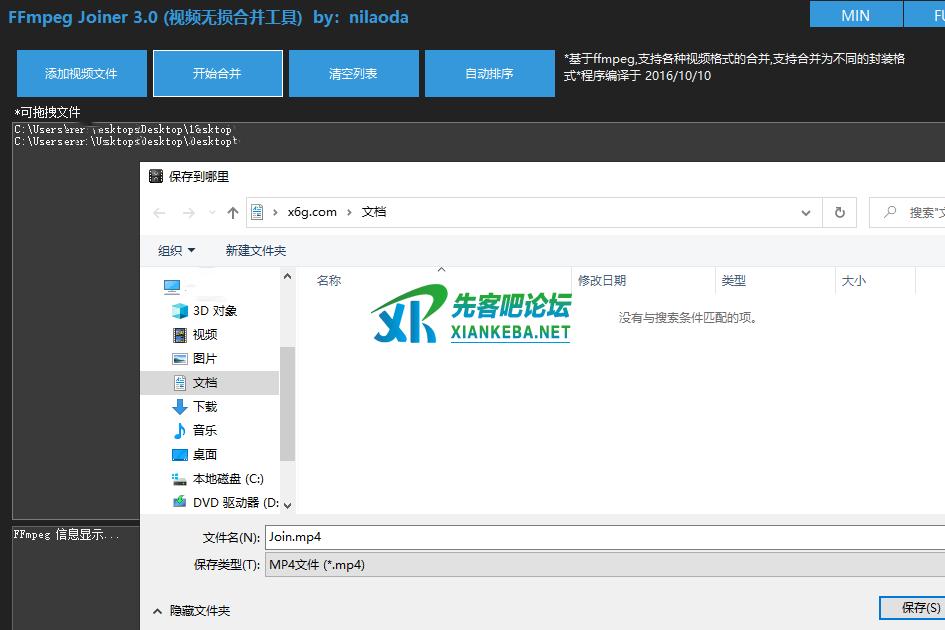Select 本地磁盘 (C:) drive
Screen dimensions: 945x630
[227, 479]
